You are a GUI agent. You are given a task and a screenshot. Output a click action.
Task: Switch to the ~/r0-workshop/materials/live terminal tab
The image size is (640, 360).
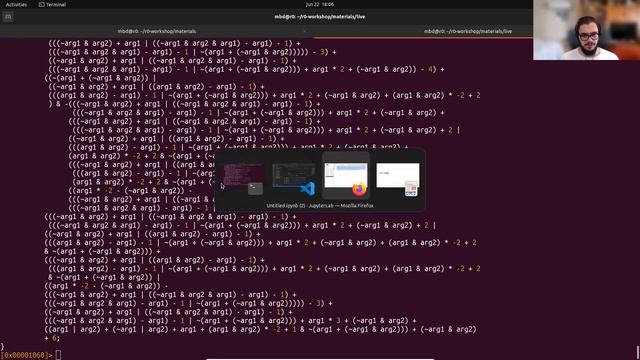467,31
